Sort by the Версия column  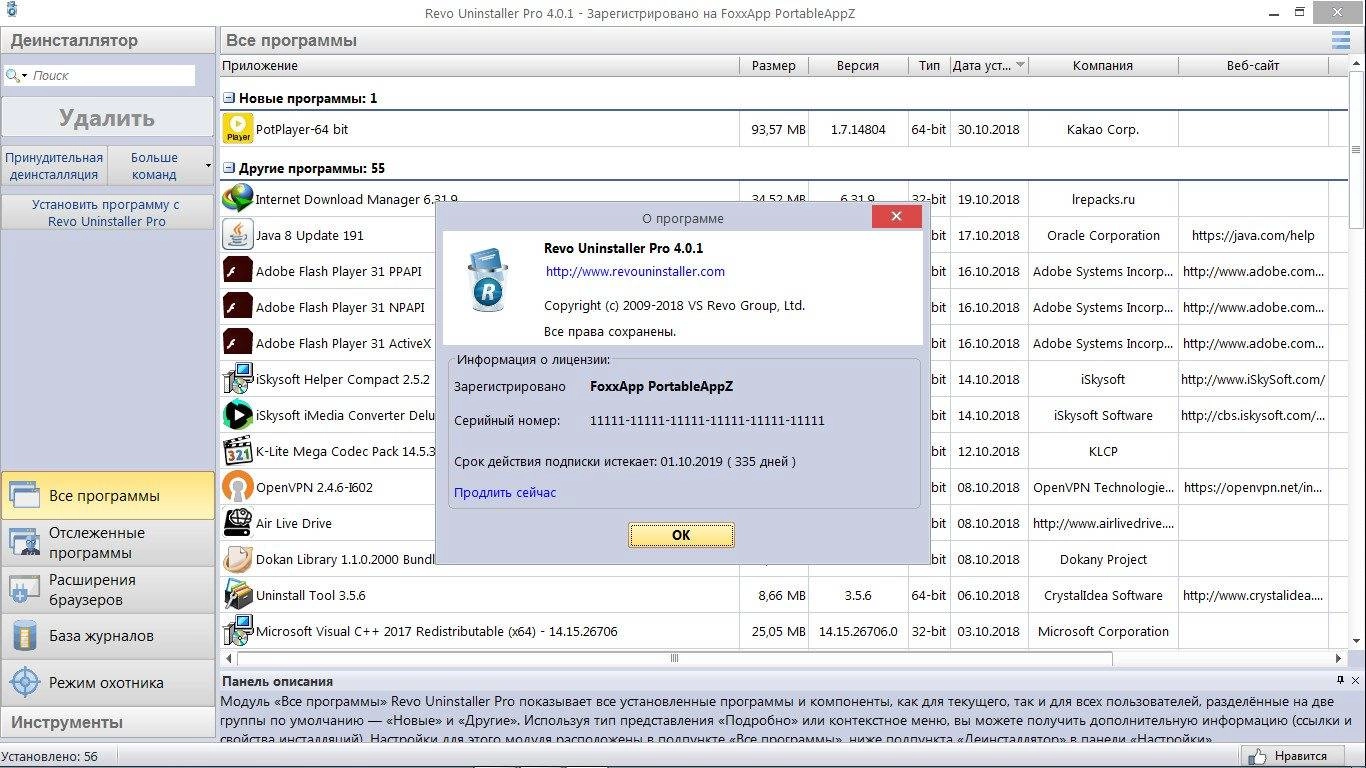(x=858, y=65)
